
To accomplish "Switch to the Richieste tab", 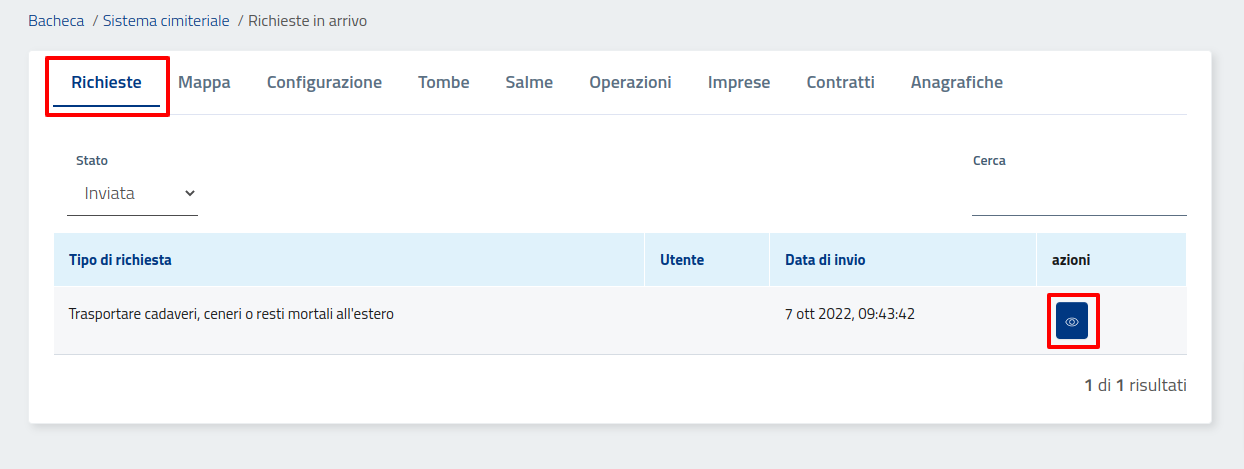I will click(x=106, y=83).
